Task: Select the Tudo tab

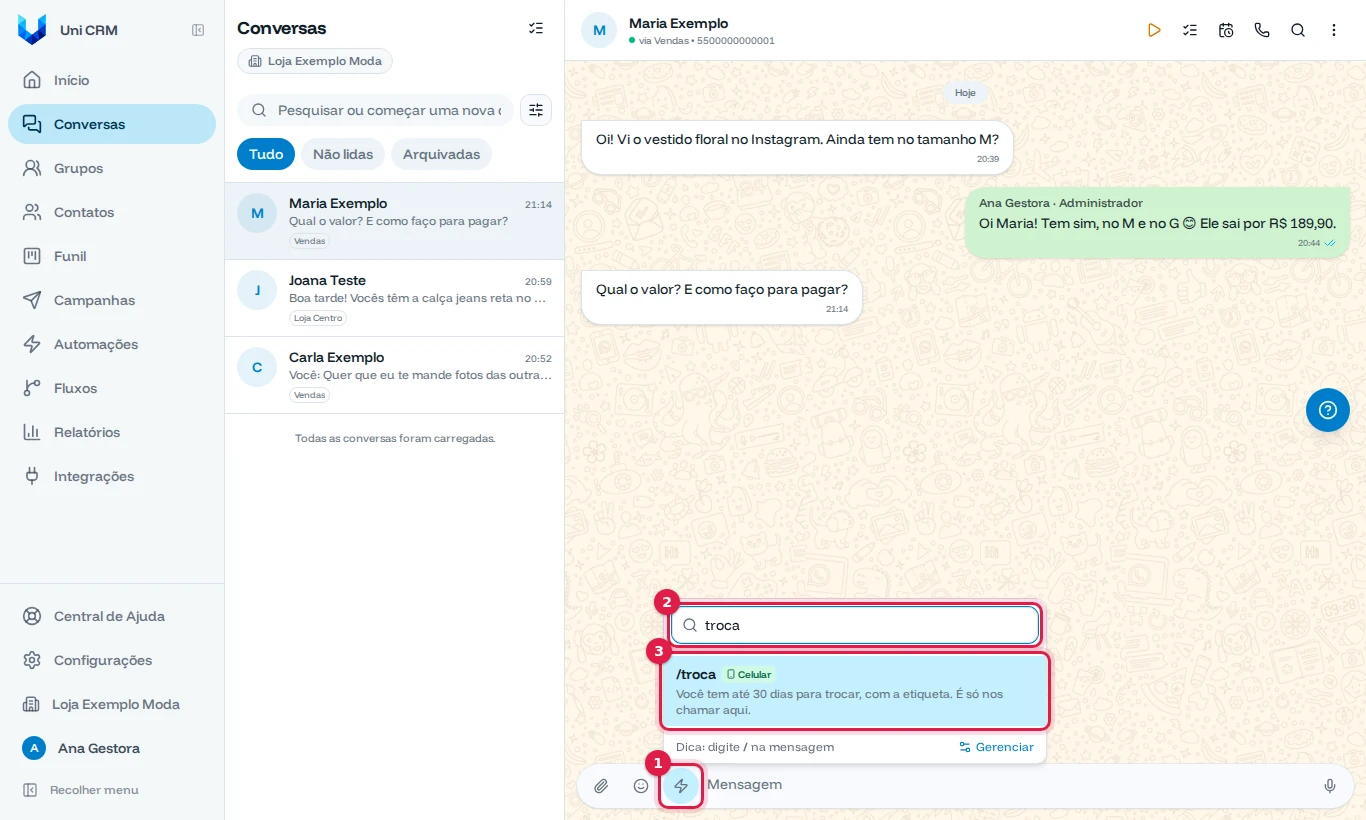Action: (266, 154)
